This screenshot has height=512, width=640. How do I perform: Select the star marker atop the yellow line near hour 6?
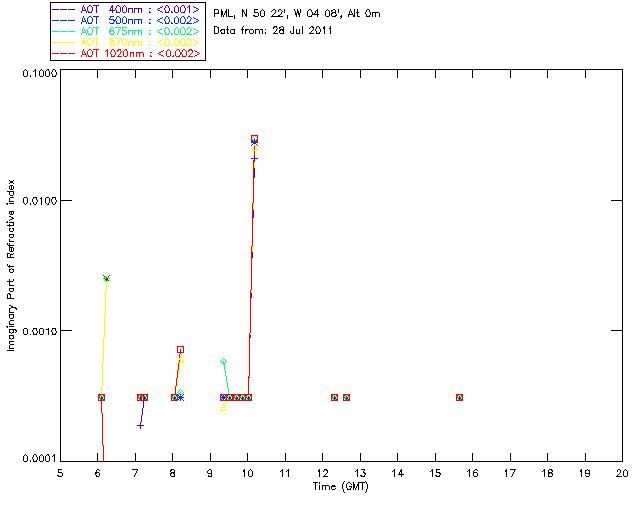107,278
